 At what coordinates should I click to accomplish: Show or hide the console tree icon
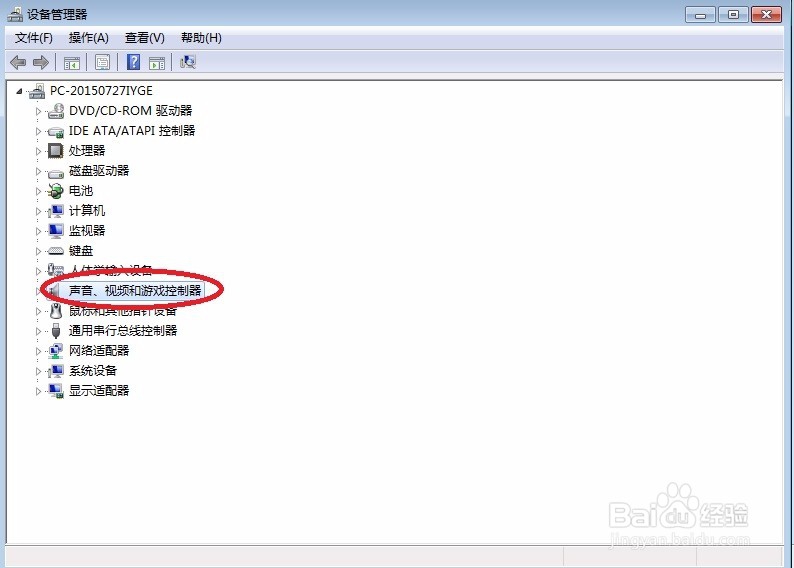point(72,63)
